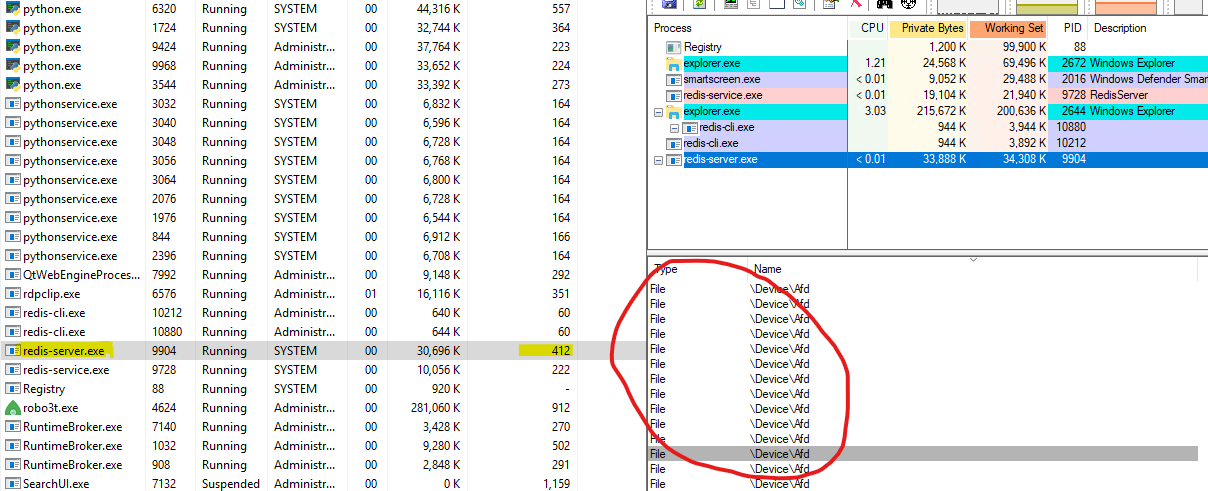Screen dimensions: 1208x491
Task: Click redis-service.exe icon in Task Manager
Action: click(12, 369)
